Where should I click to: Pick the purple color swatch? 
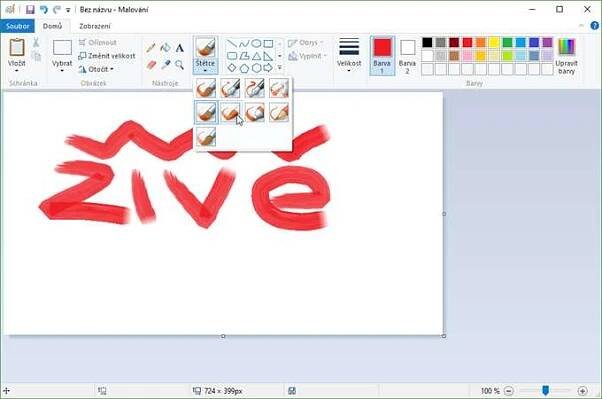pos(547,42)
